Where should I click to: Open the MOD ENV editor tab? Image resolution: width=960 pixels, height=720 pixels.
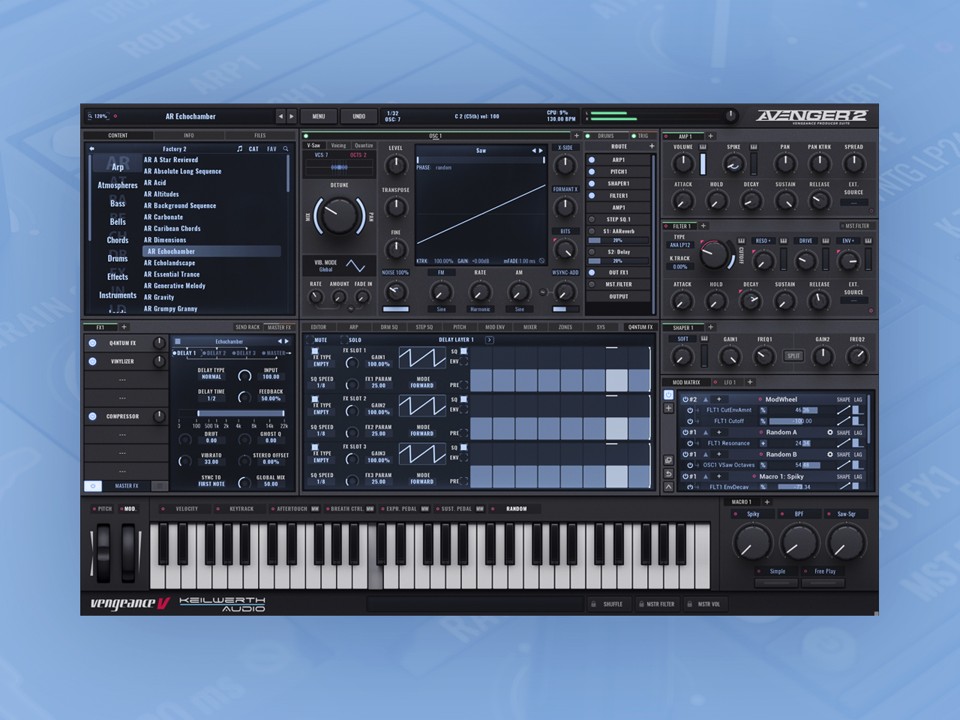click(x=495, y=327)
